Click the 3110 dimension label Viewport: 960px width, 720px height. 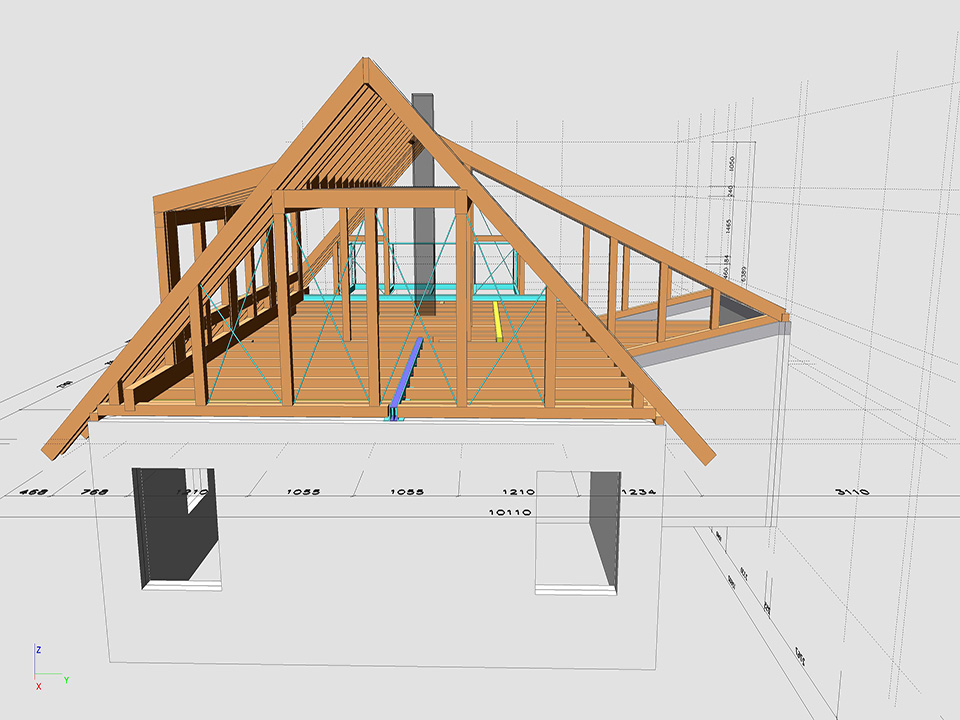tap(853, 492)
